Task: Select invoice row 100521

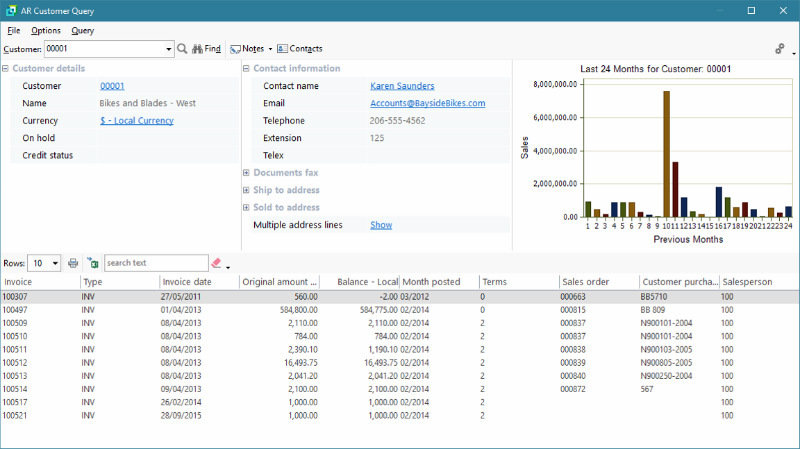Action: point(400,416)
